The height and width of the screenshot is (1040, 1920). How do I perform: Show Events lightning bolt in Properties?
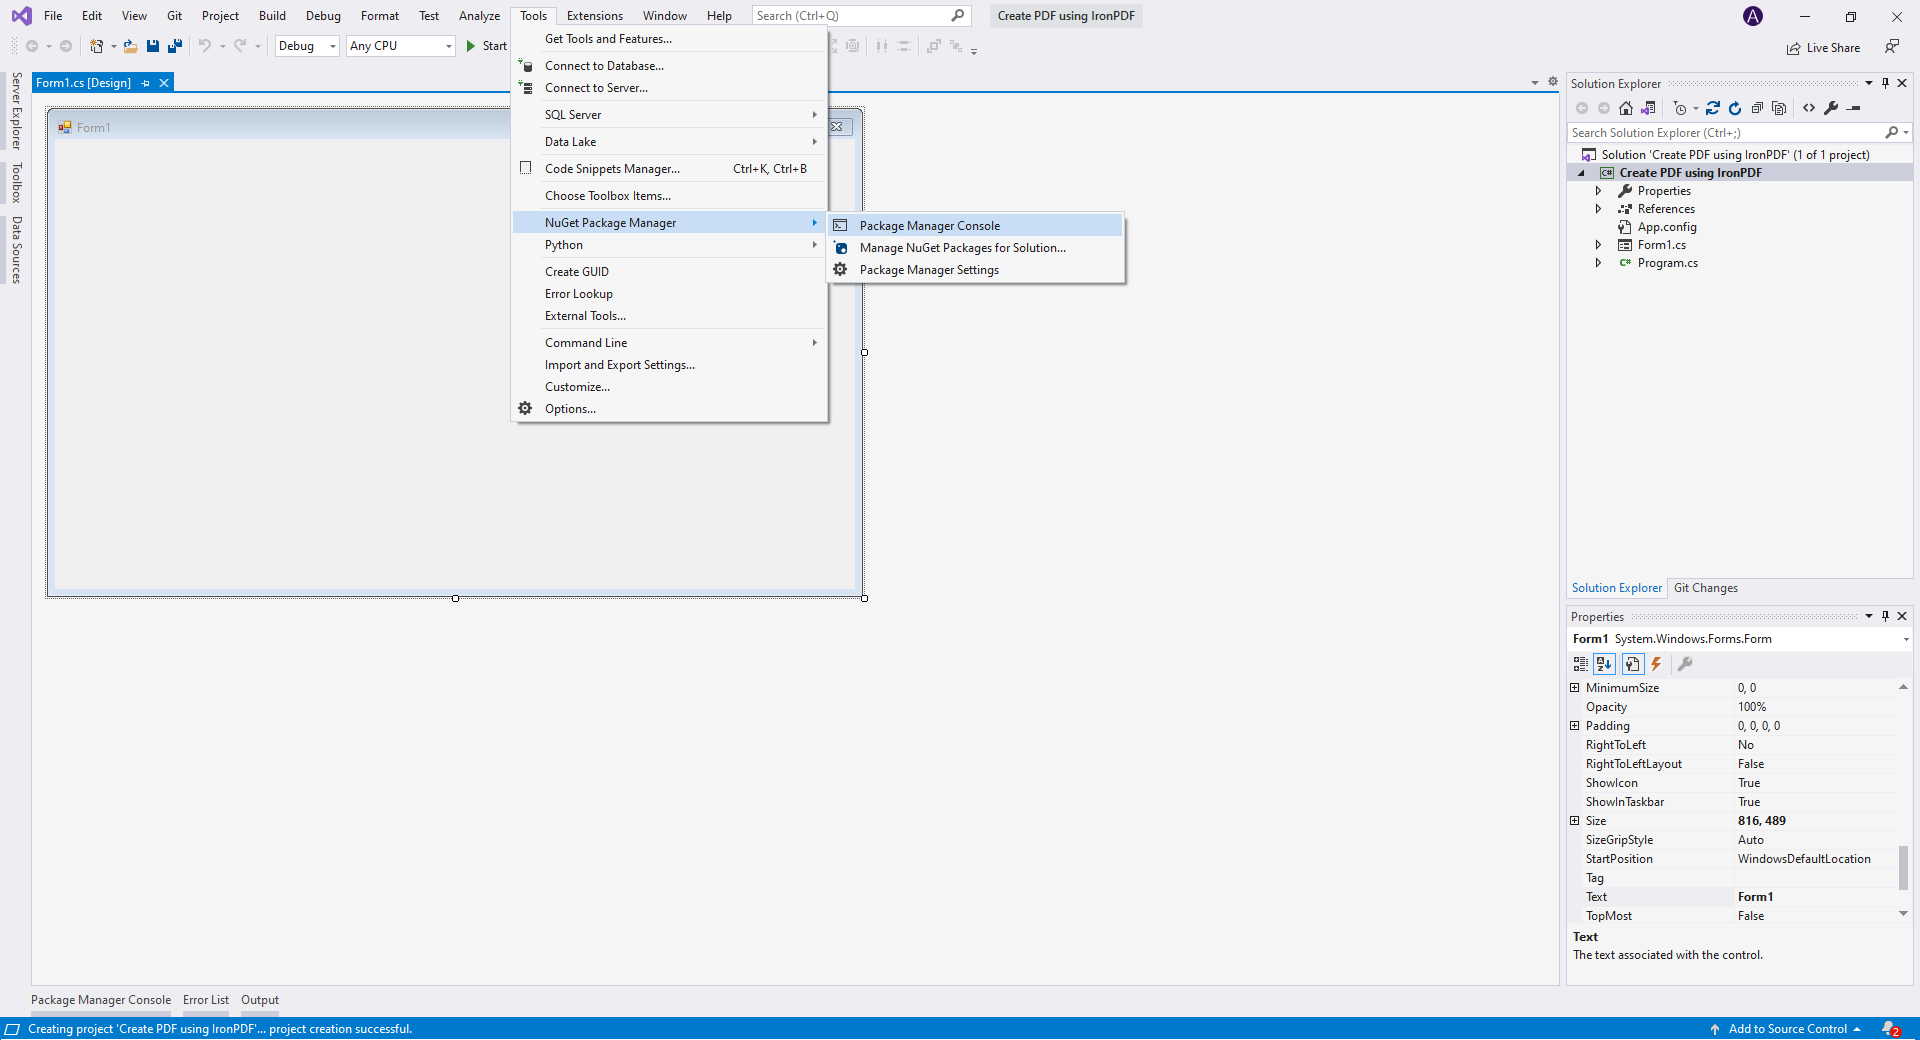click(x=1657, y=664)
